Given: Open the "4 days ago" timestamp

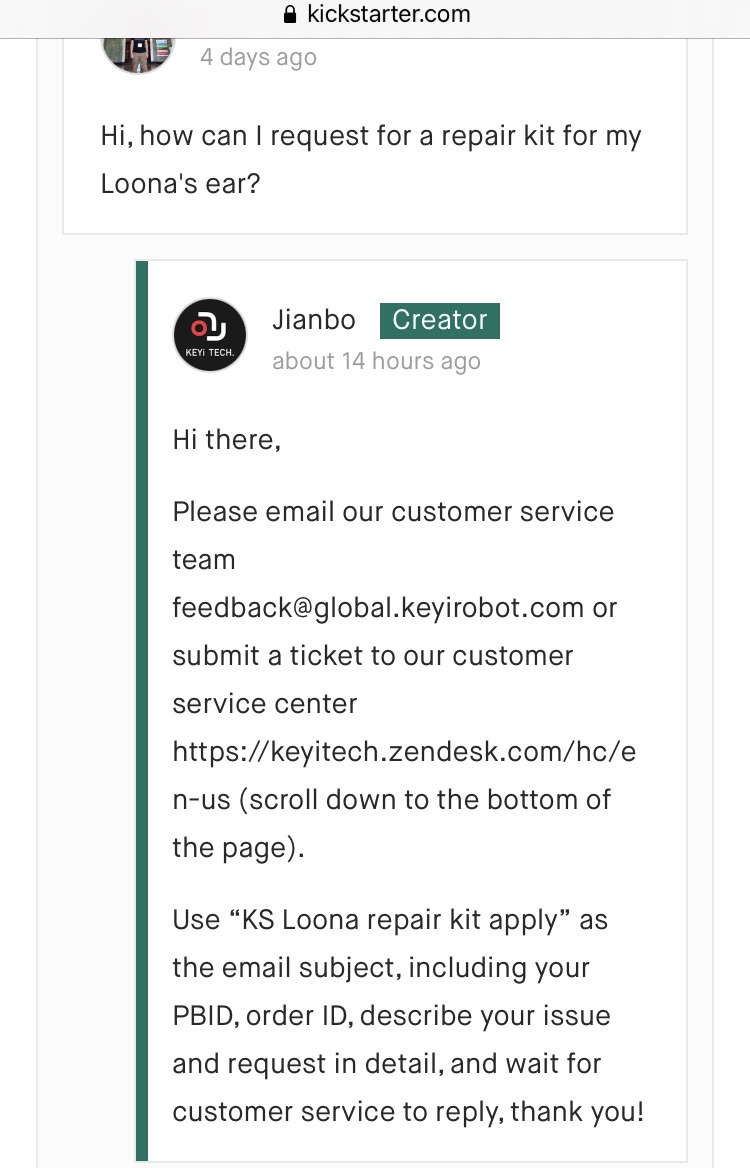Looking at the screenshot, I should coord(258,57).
